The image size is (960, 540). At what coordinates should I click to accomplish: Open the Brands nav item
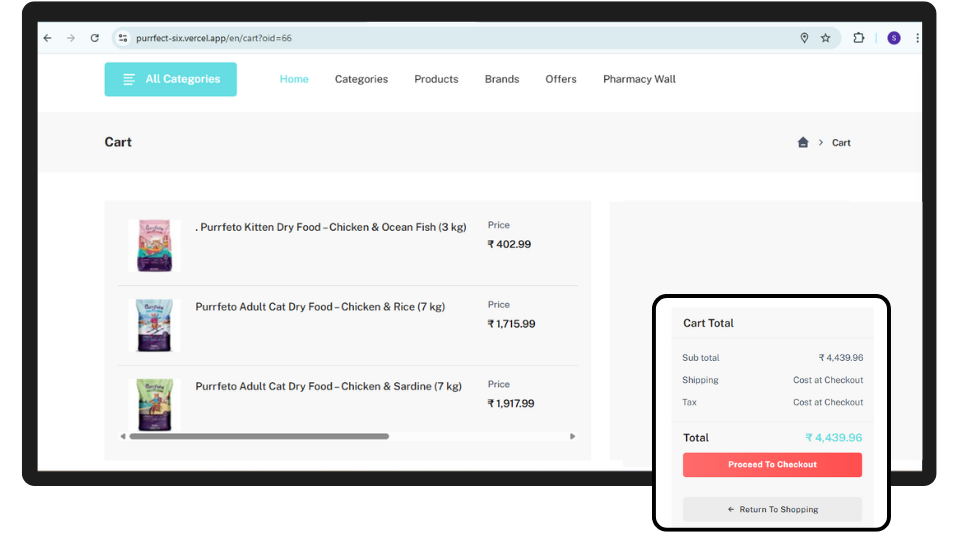pos(502,79)
